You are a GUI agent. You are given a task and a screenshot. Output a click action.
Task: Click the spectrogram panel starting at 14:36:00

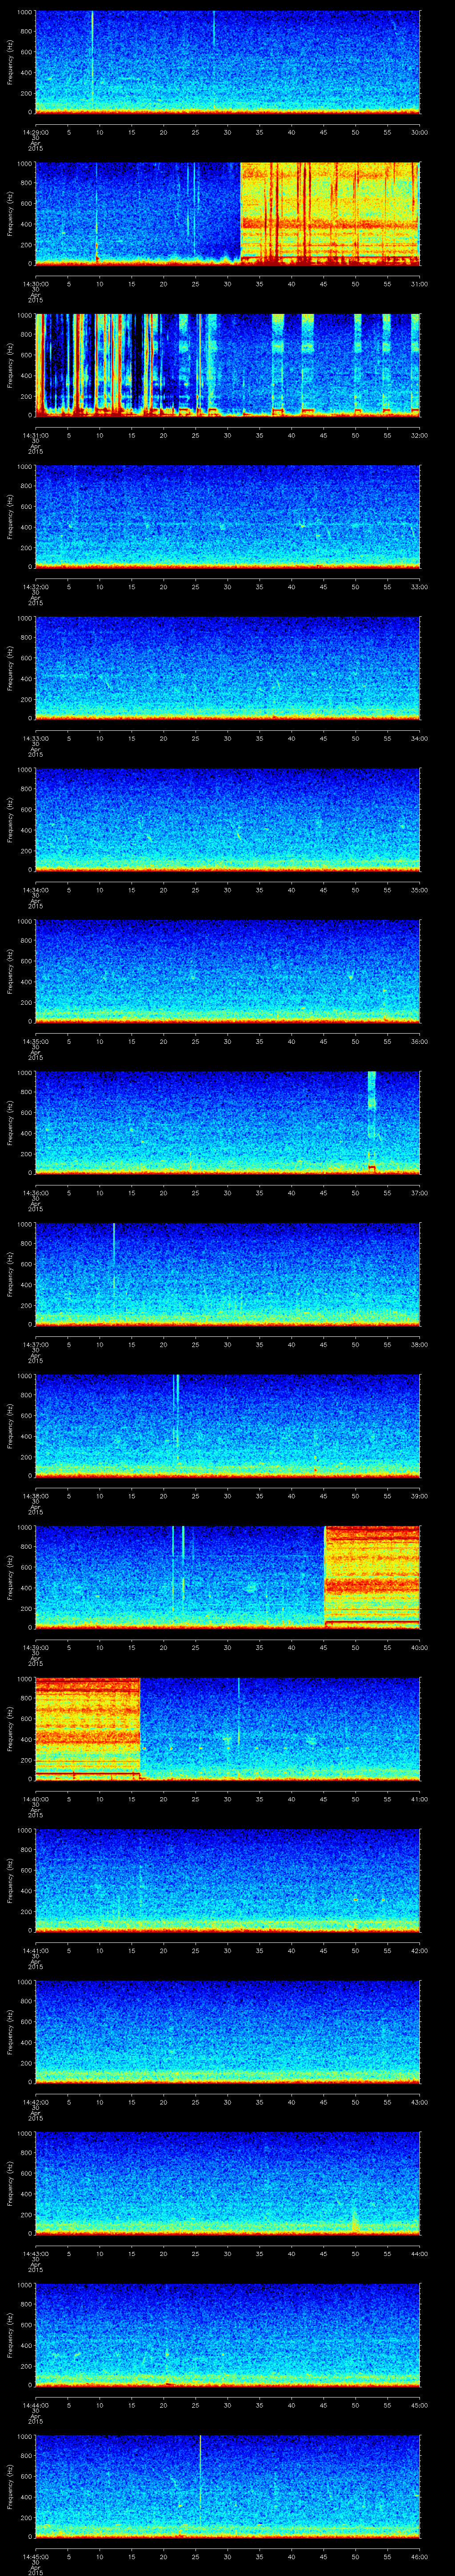[x=228, y=1122]
